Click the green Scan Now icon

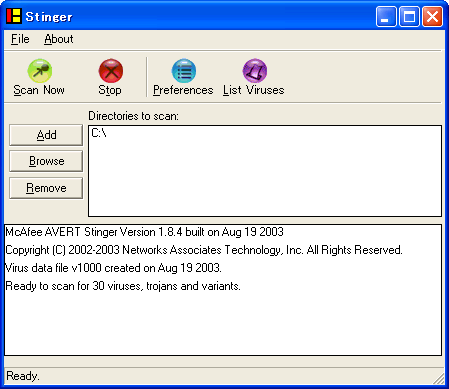(x=40, y=70)
